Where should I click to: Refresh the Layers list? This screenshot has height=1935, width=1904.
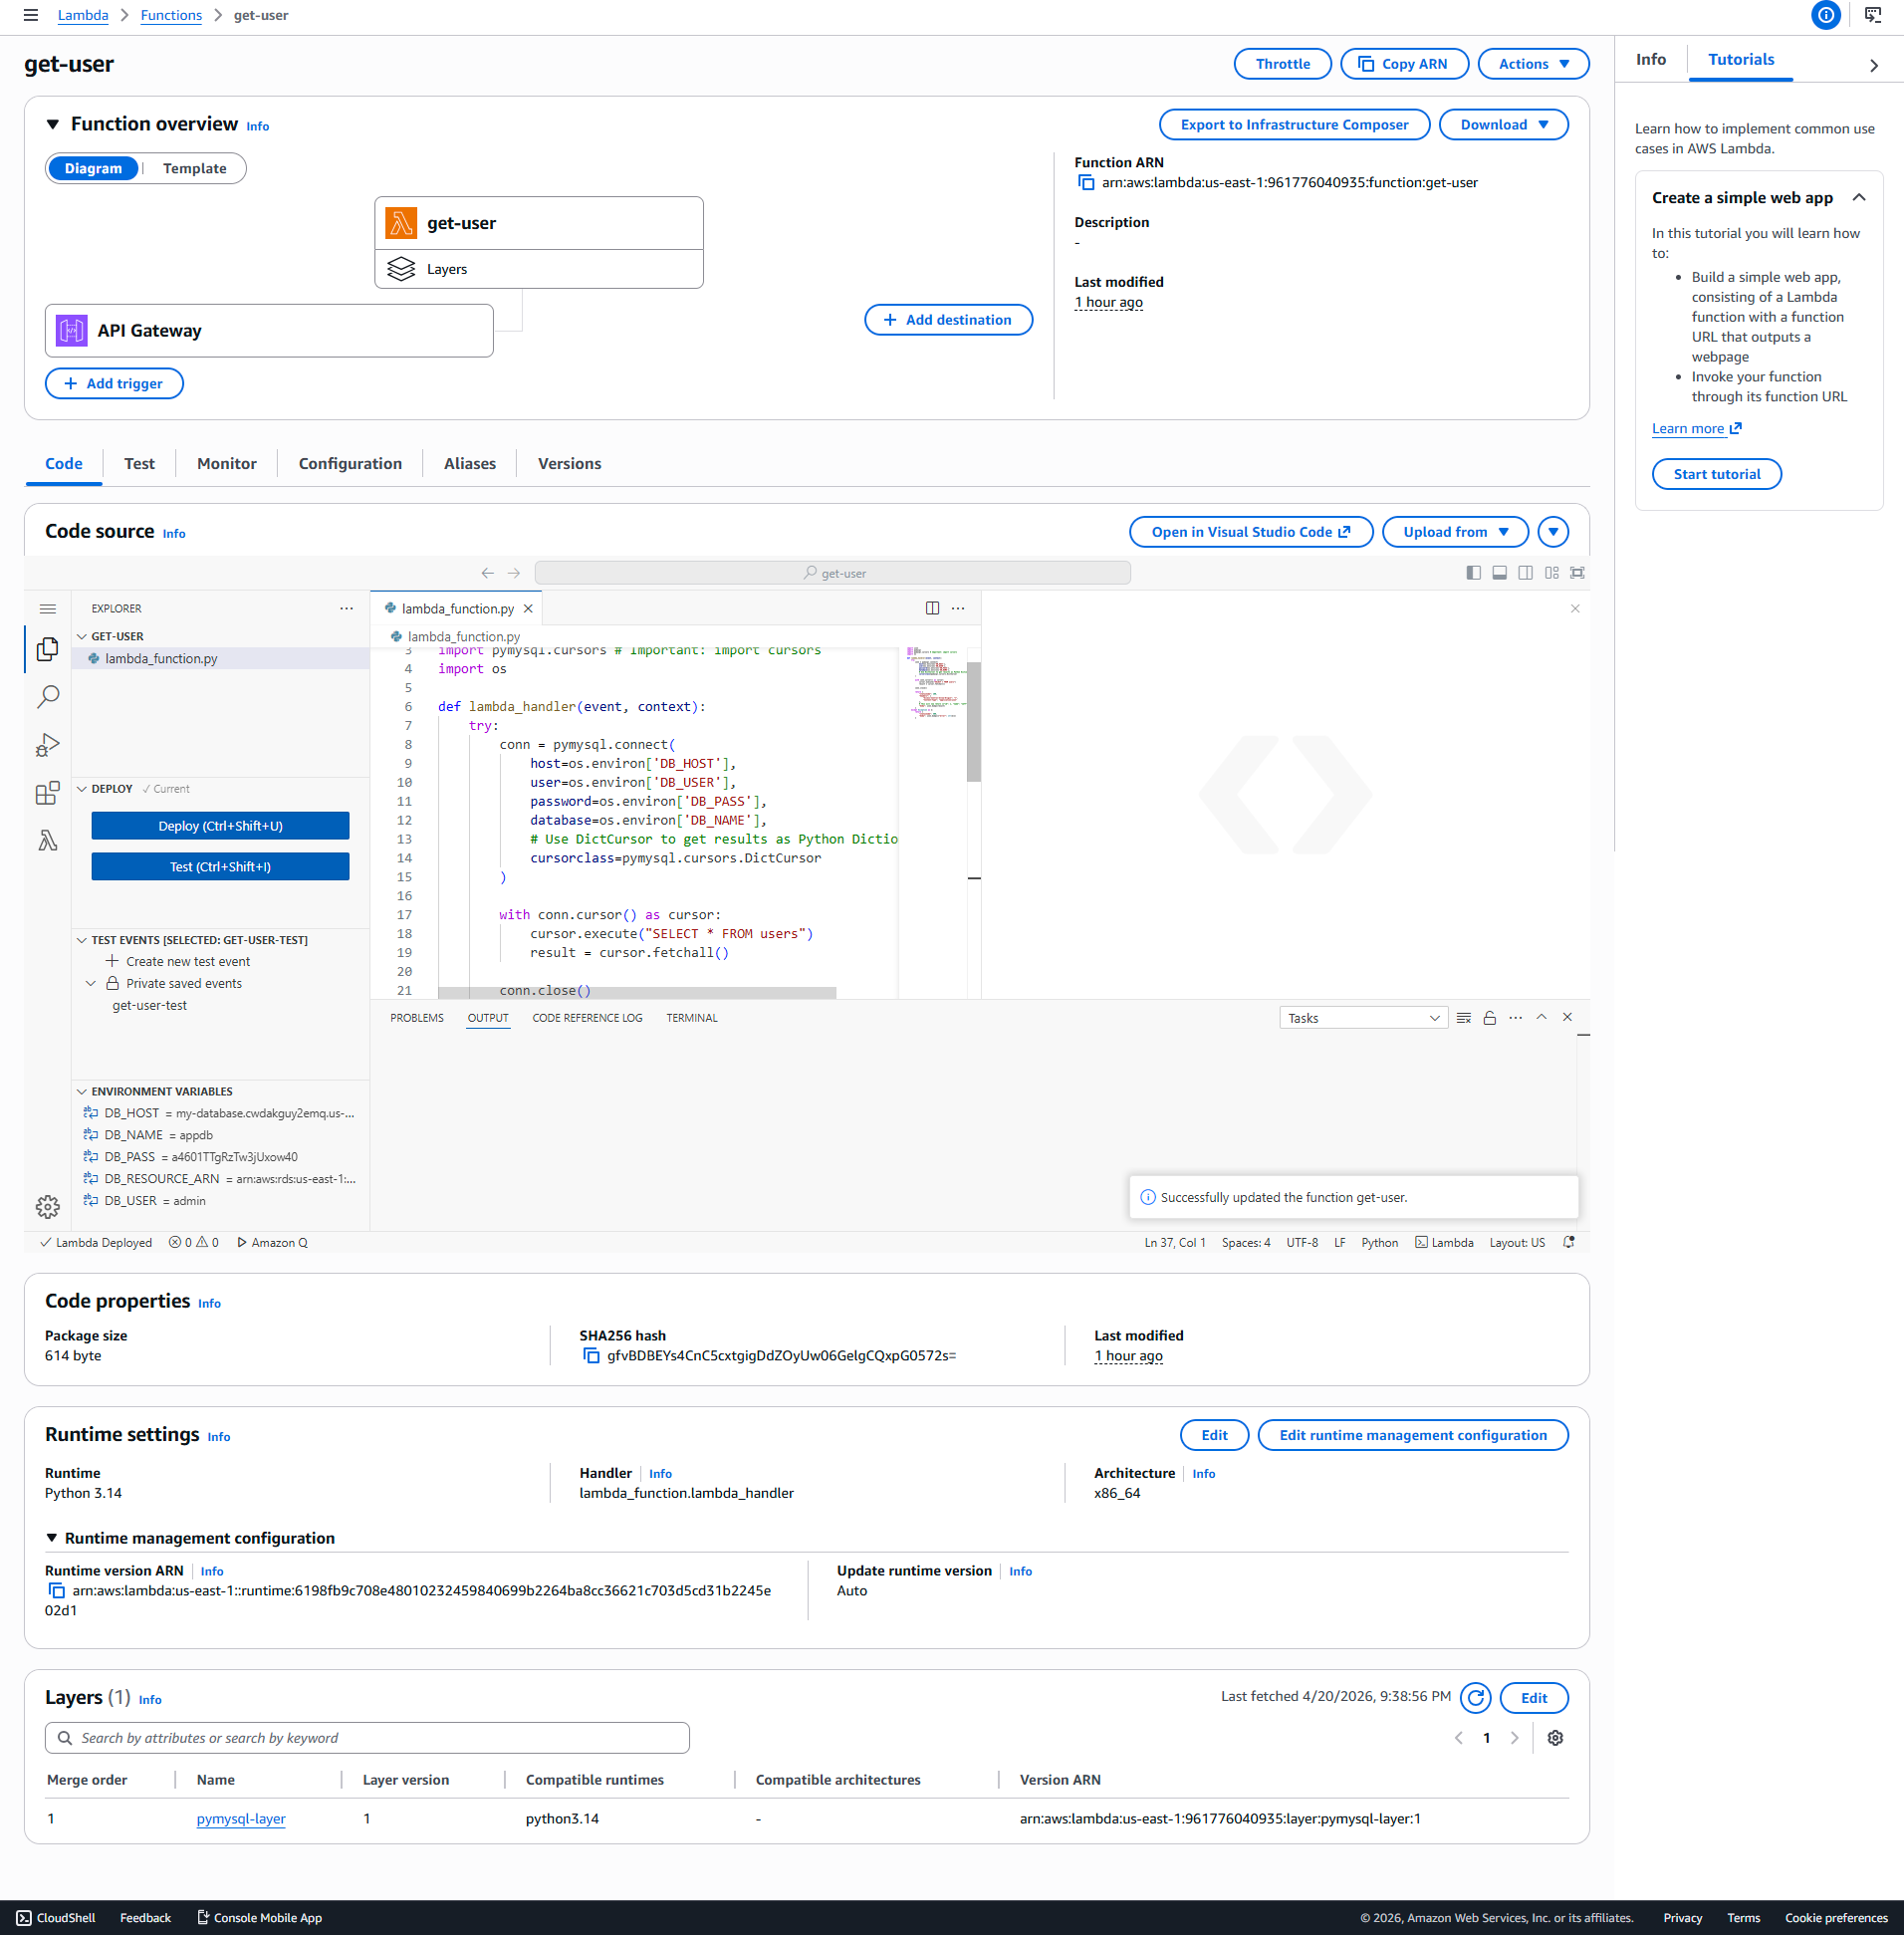pos(1475,1698)
